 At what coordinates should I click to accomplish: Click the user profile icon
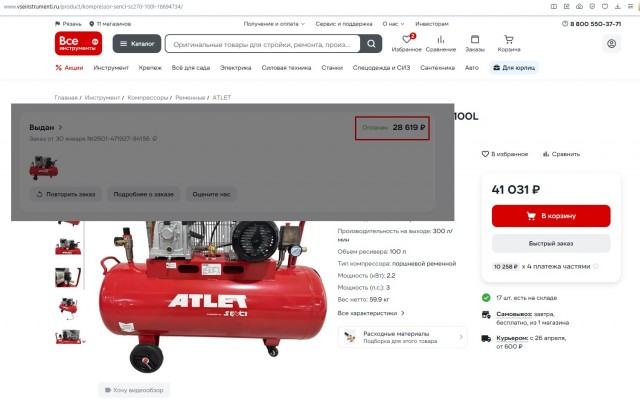click(611, 43)
